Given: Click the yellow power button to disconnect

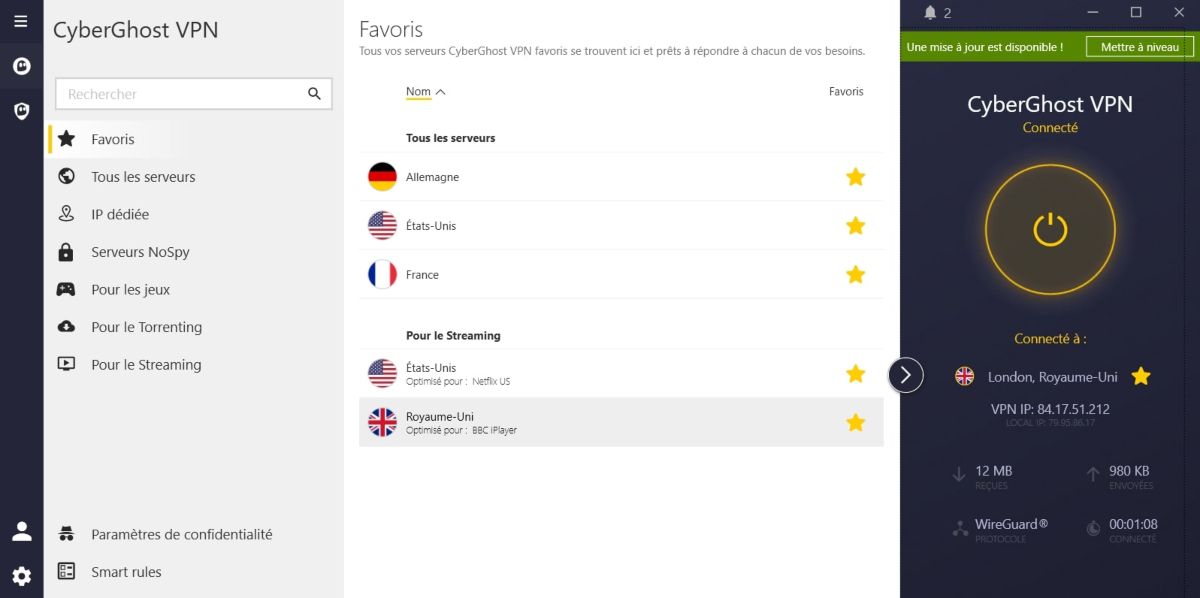Looking at the screenshot, I should (x=1050, y=229).
